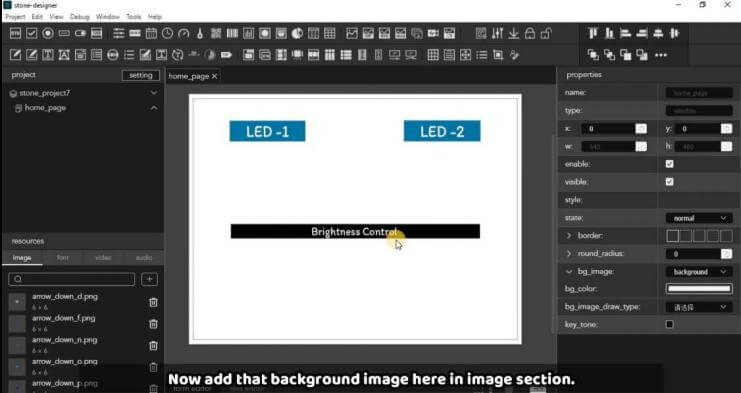Open the bg_image dropdown showing background
Image resolution: width=741 pixels, height=393 pixels.
coord(699,272)
